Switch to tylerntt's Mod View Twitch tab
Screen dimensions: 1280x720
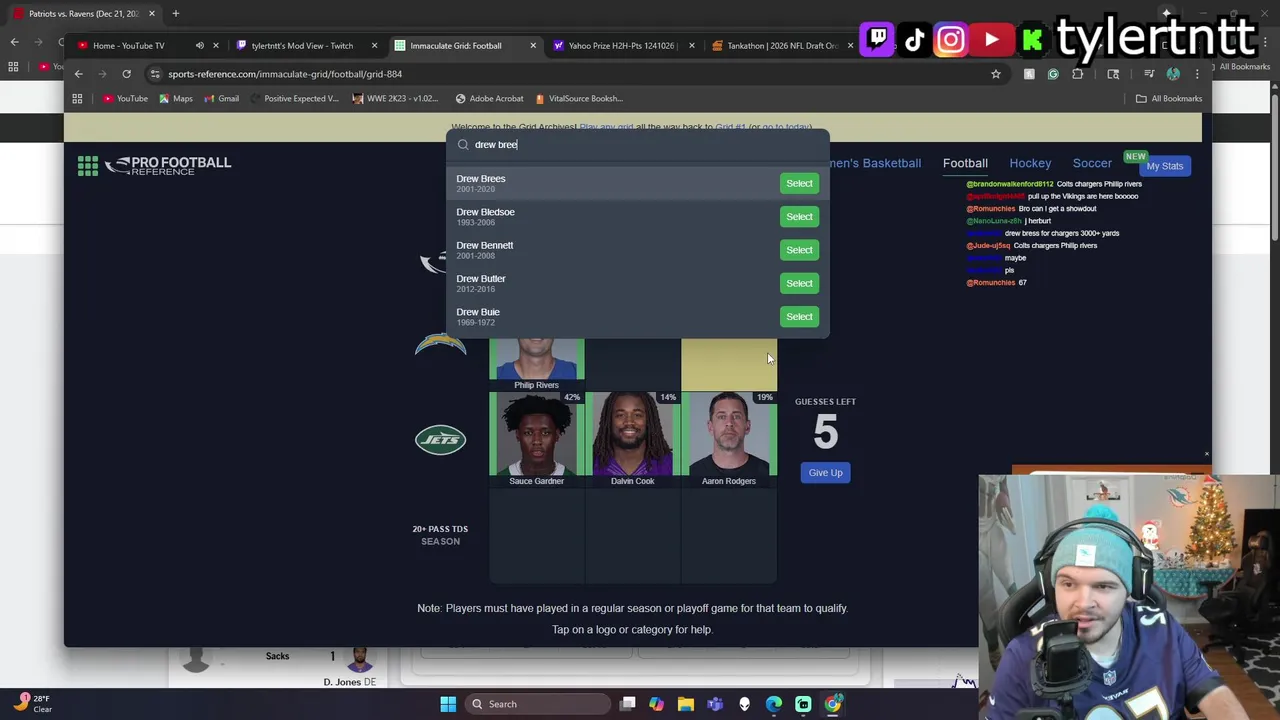point(302,45)
